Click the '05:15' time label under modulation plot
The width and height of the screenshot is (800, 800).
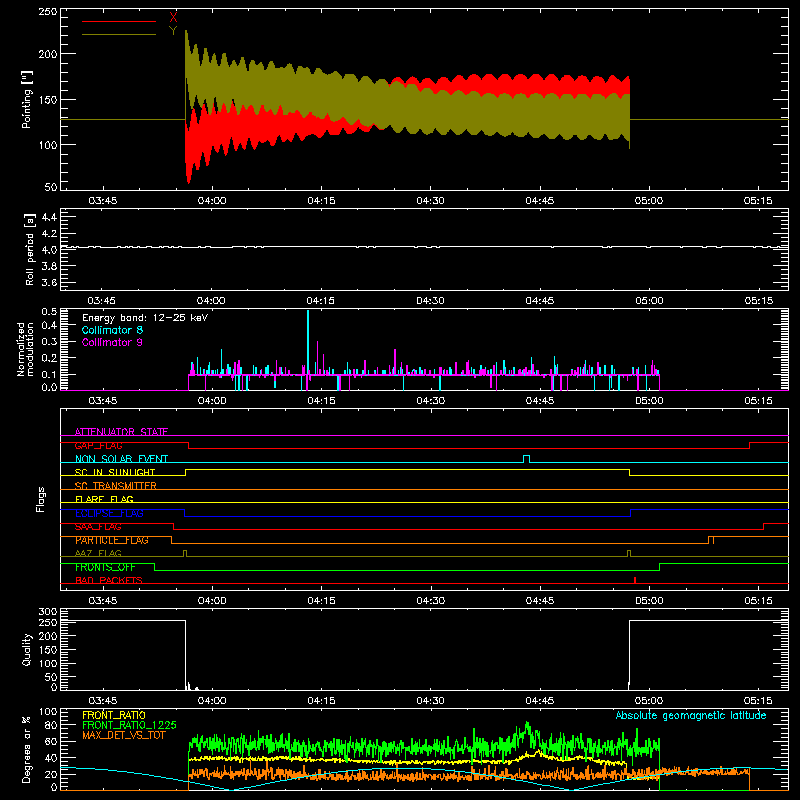click(758, 401)
